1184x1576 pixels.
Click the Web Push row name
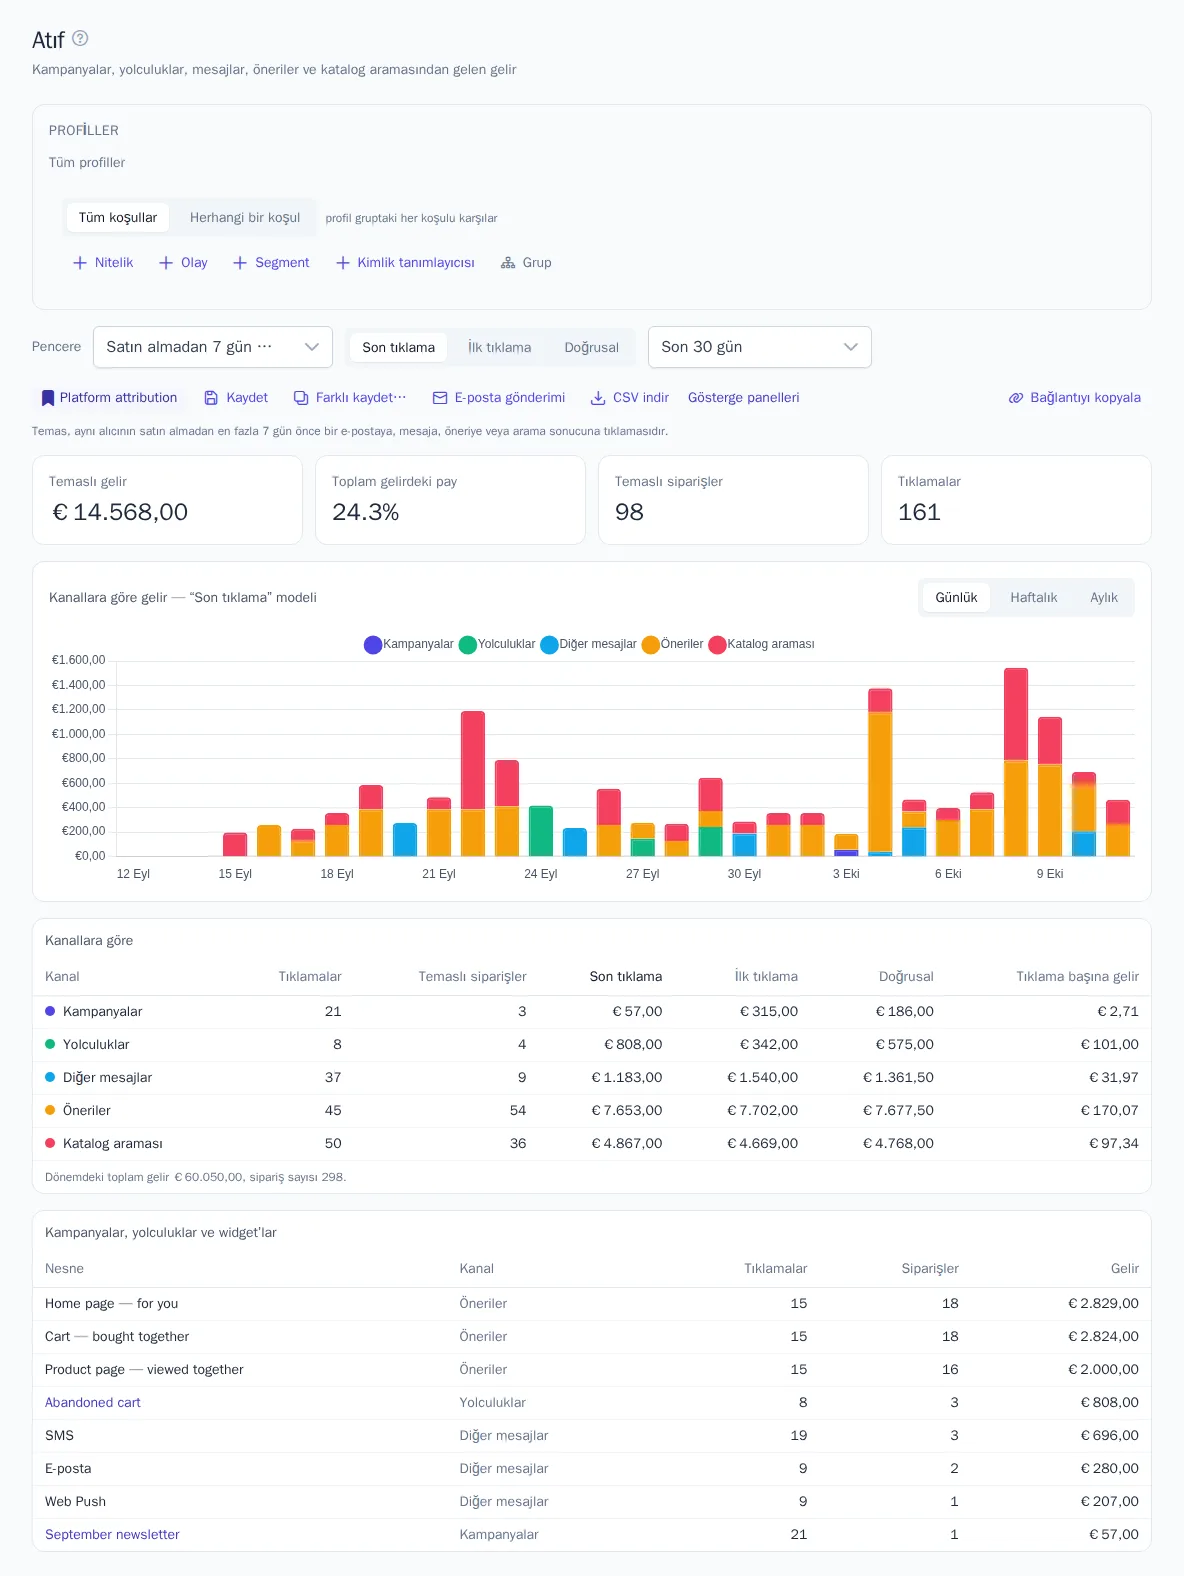coord(75,1502)
